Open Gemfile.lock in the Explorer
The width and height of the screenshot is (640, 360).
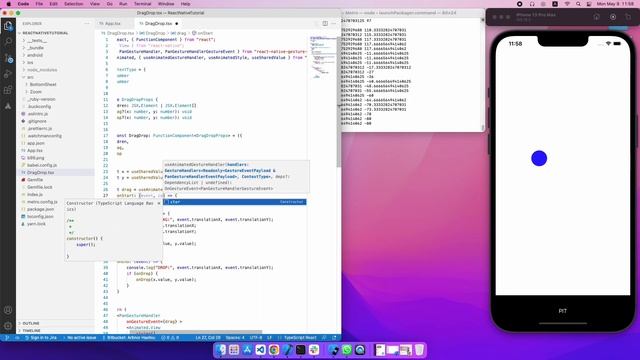[40, 187]
